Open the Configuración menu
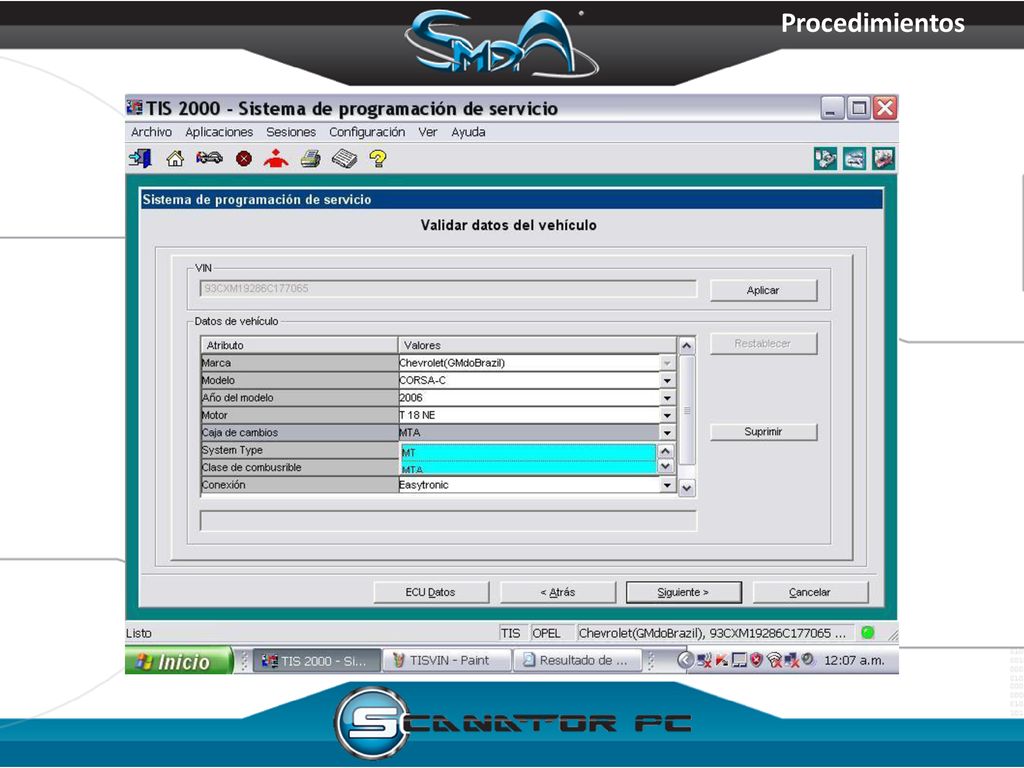 [367, 132]
